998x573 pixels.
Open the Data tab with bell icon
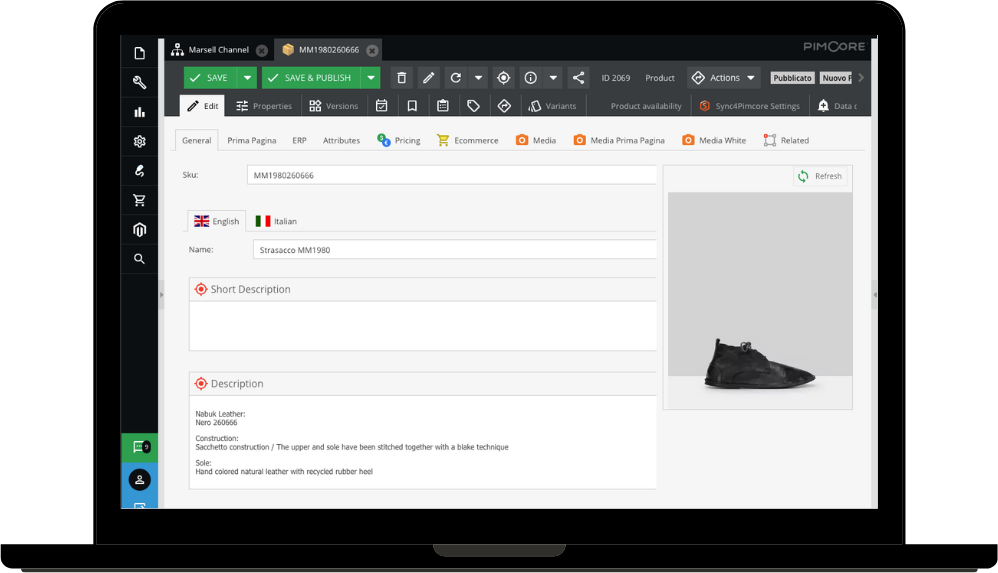point(838,106)
